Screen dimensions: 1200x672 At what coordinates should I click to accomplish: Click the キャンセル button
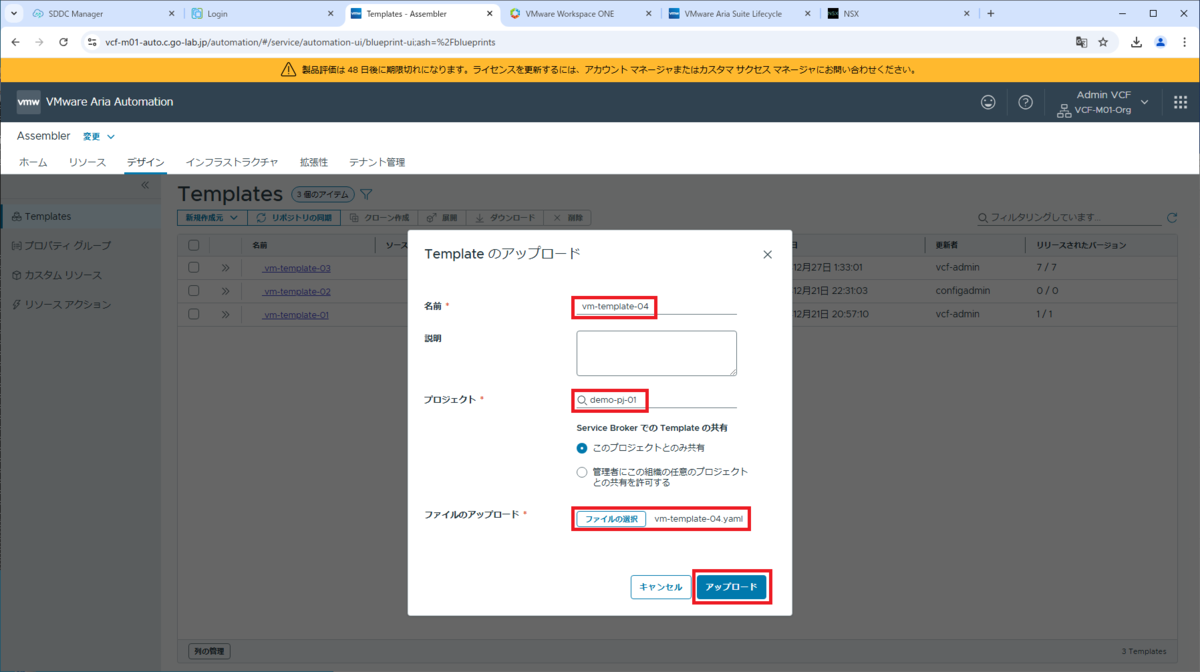pyautogui.click(x=661, y=587)
